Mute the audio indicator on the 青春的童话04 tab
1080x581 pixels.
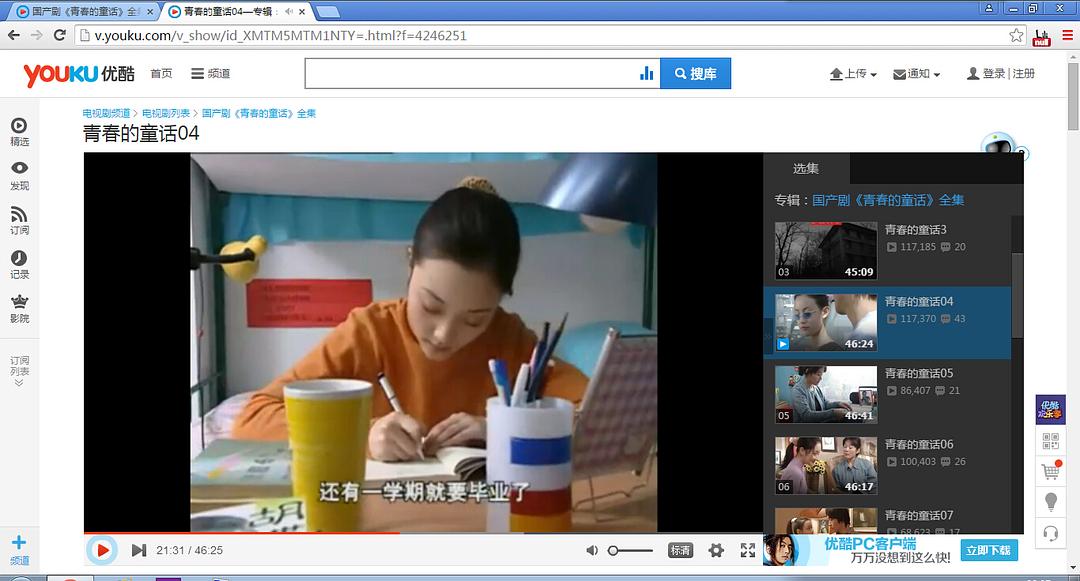pyautogui.click(x=289, y=12)
